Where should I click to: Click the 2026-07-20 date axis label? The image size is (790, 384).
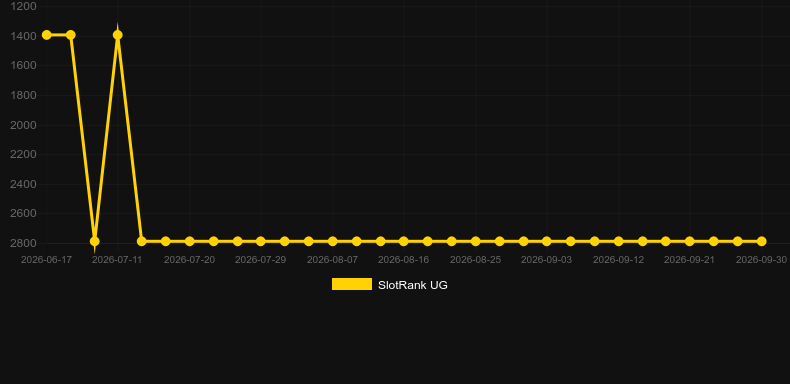click(189, 260)
